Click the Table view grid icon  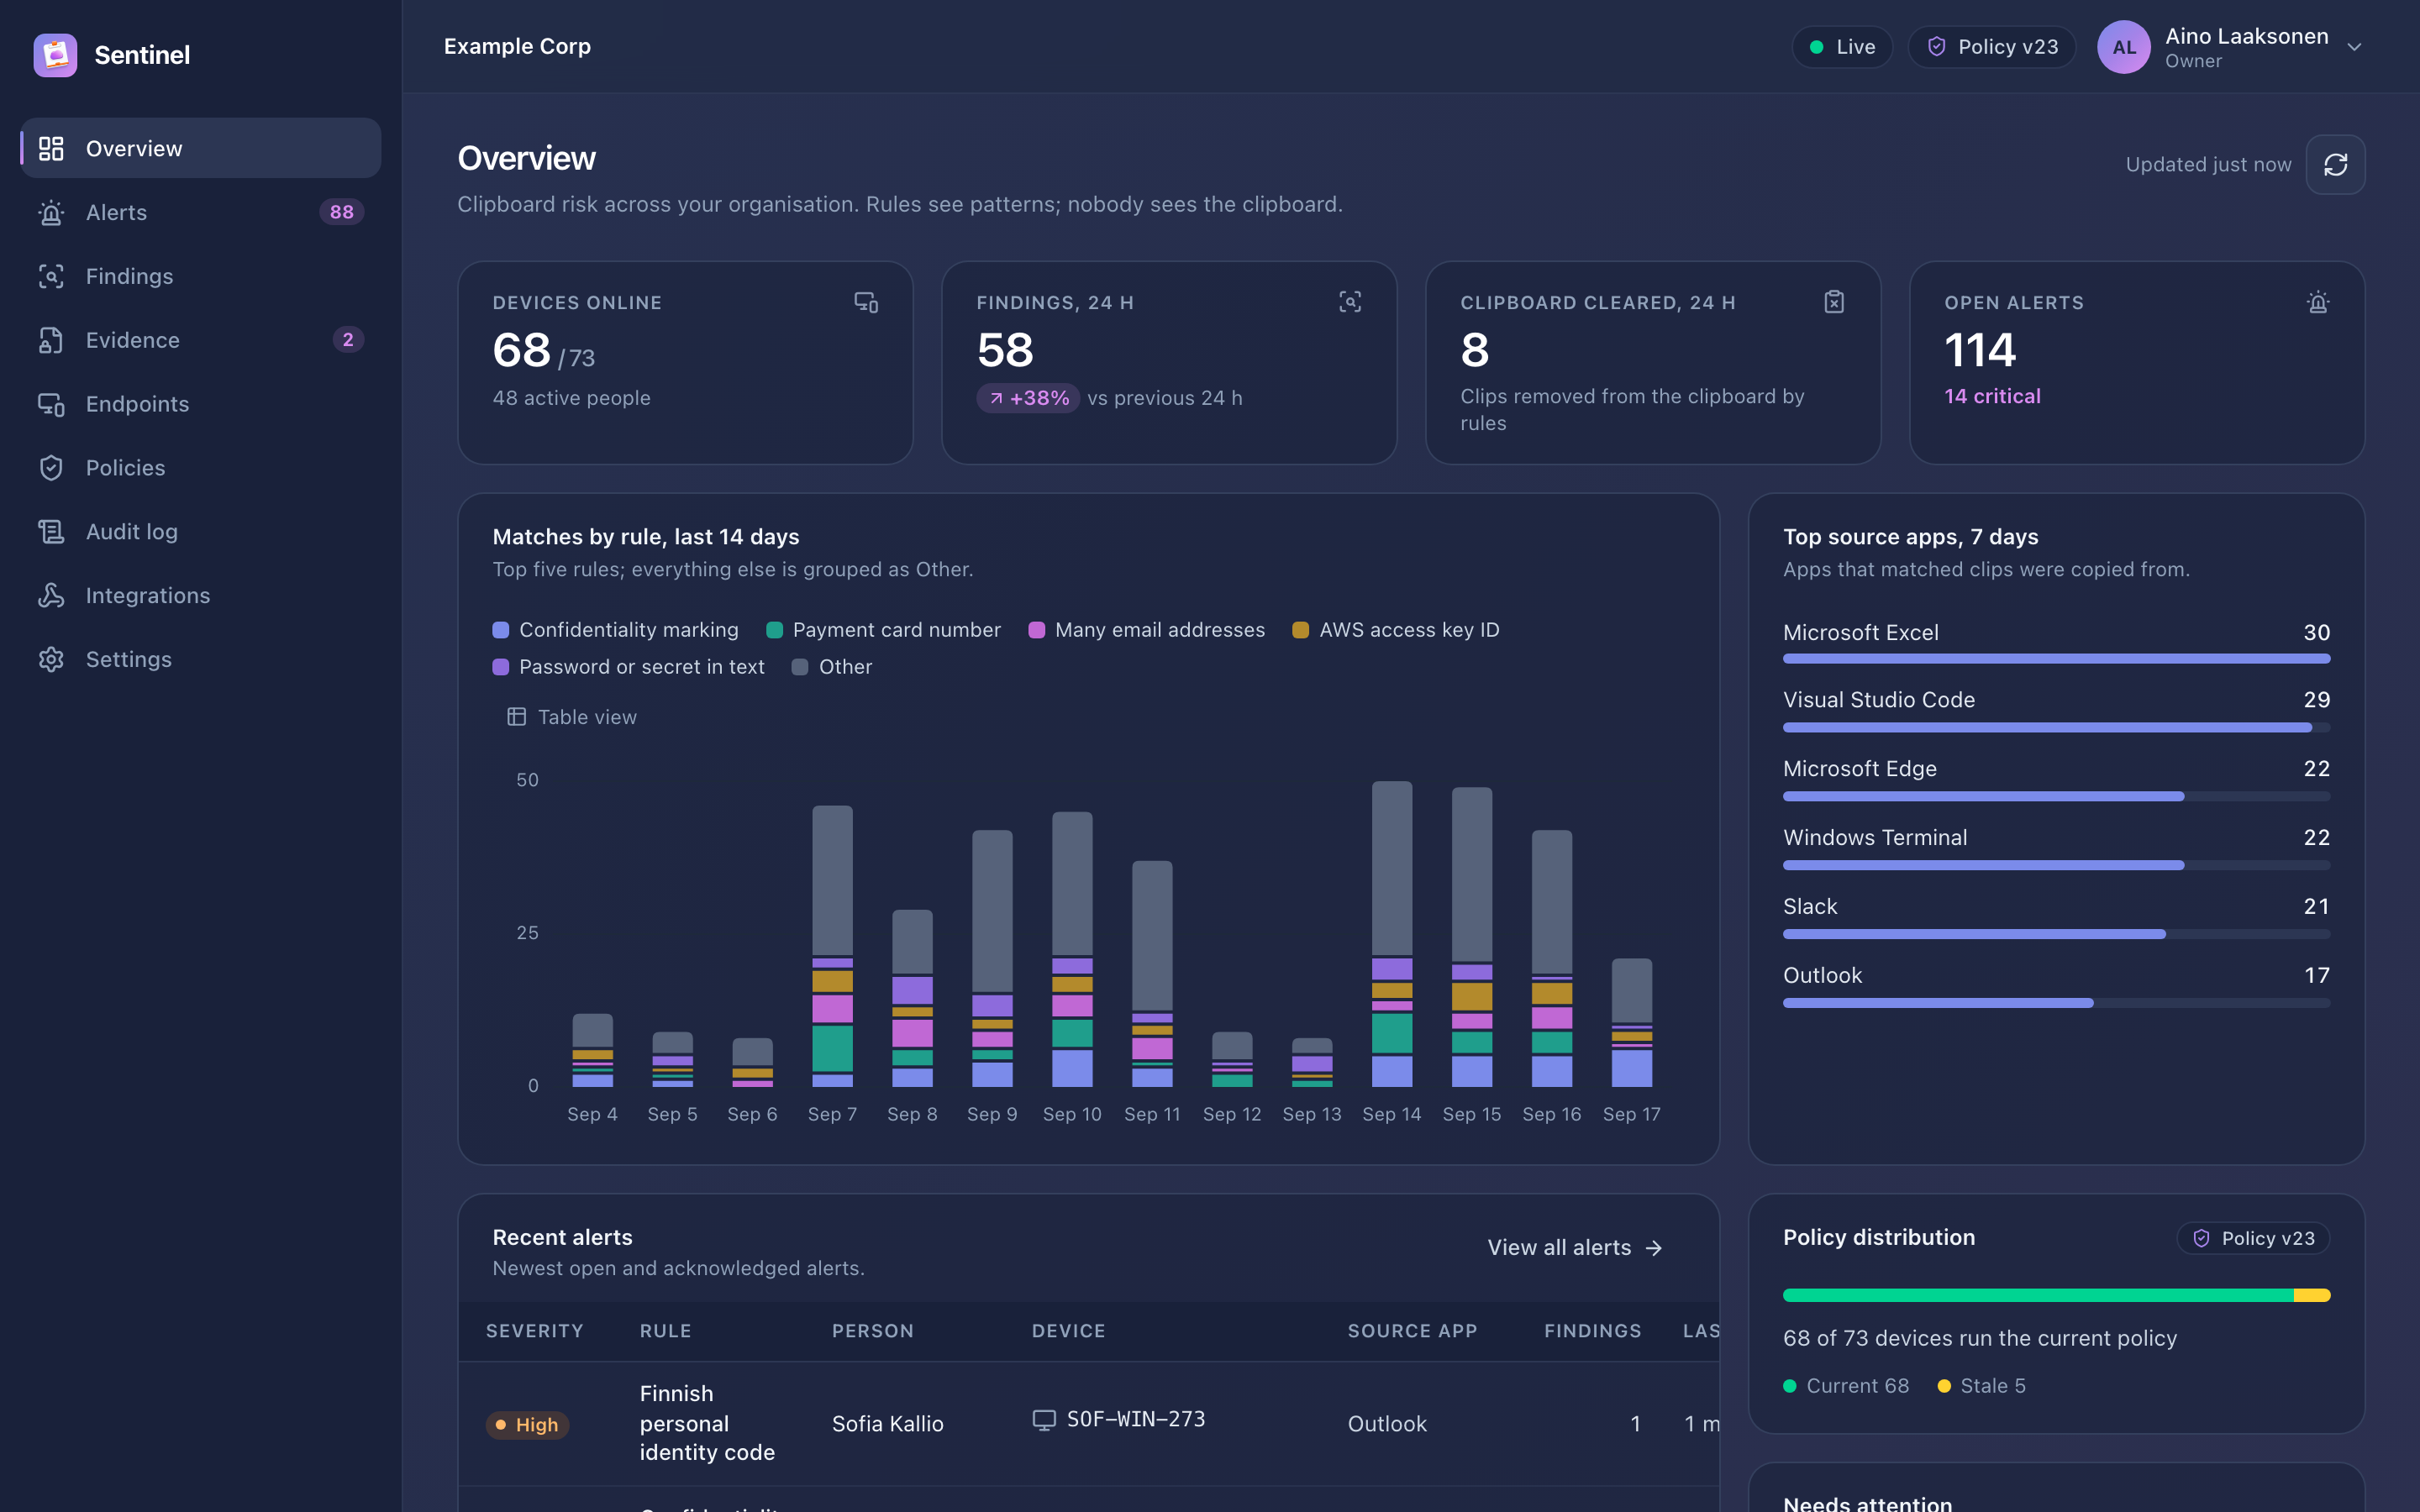click(x=516, y=717)
